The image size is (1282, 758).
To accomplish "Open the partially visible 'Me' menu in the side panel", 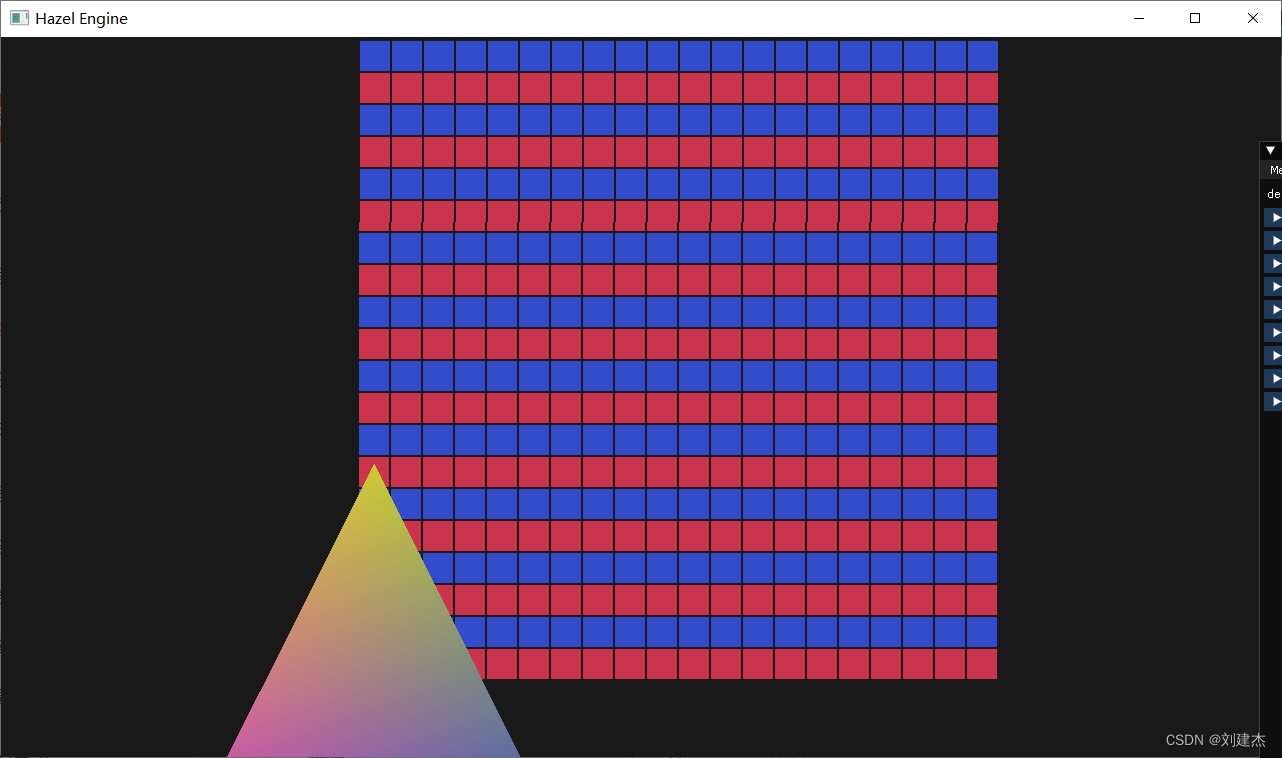I will pyautogui.click(x=1275, y=170).
